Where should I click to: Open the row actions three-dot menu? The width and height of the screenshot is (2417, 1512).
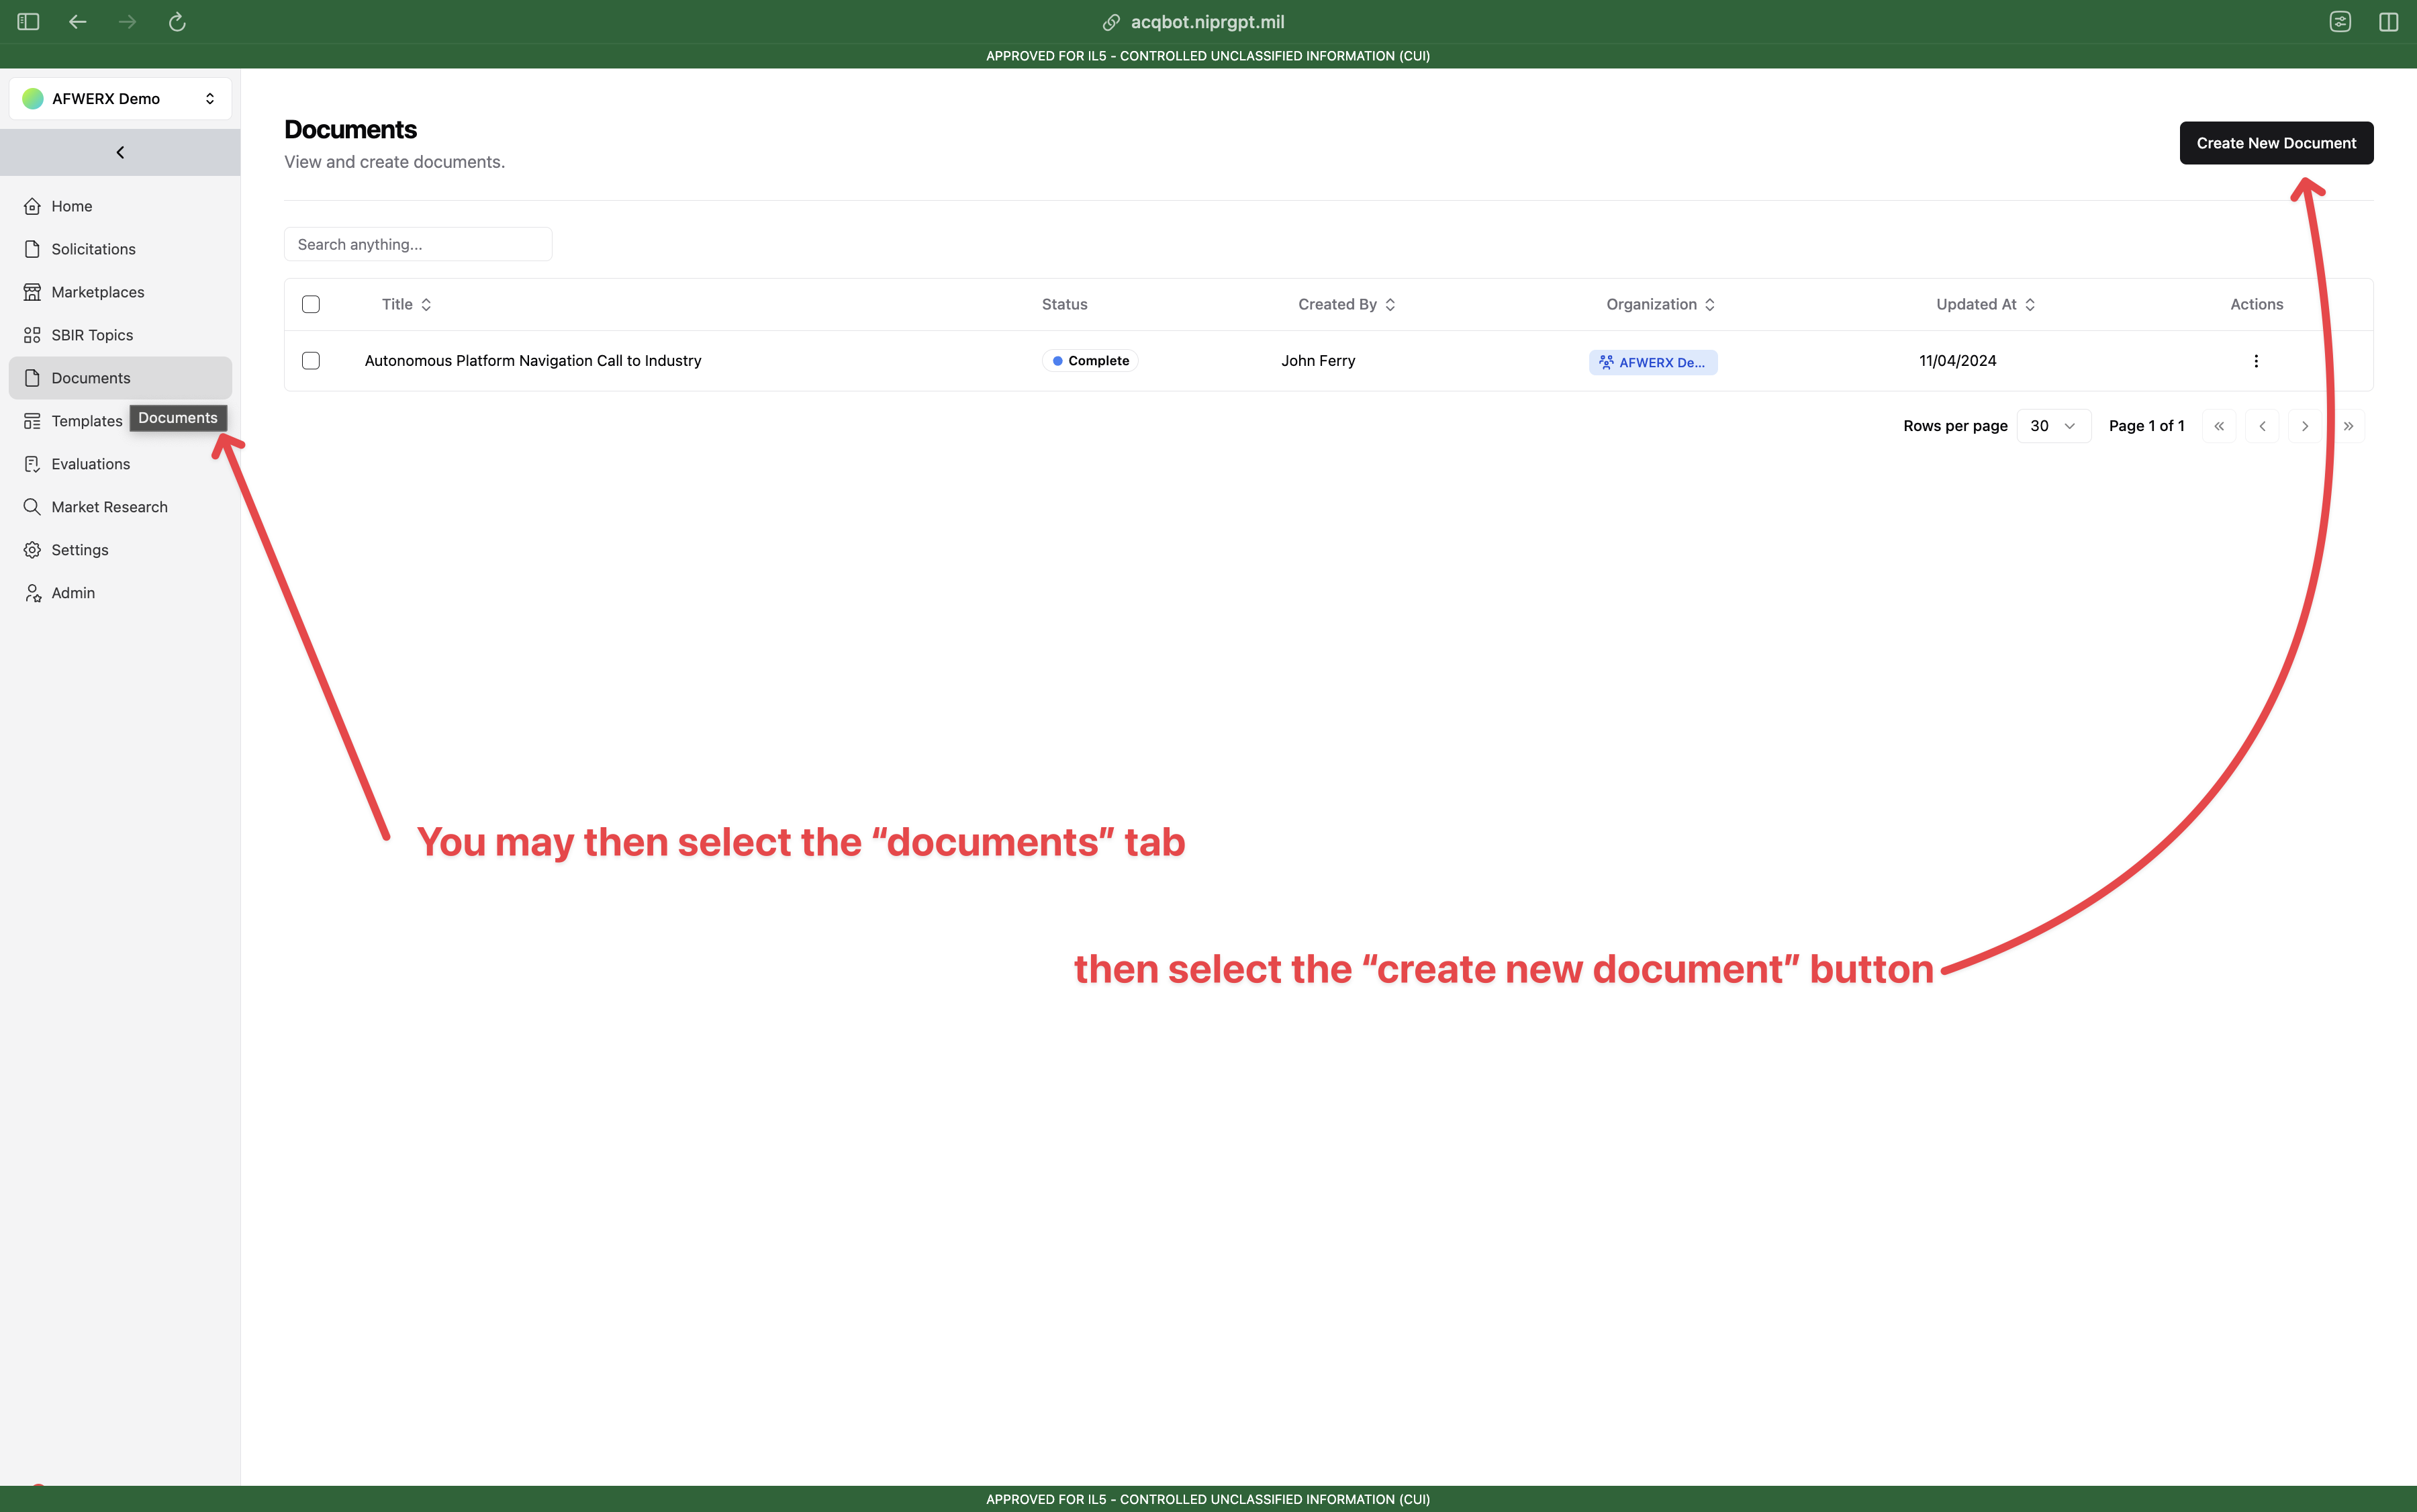pyautogui.click(x=2256, y=361)
